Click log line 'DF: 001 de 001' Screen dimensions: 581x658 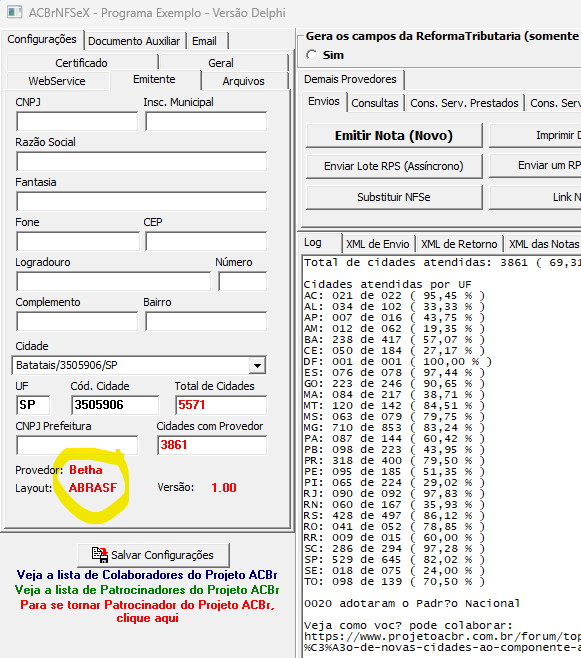point(397,362)
